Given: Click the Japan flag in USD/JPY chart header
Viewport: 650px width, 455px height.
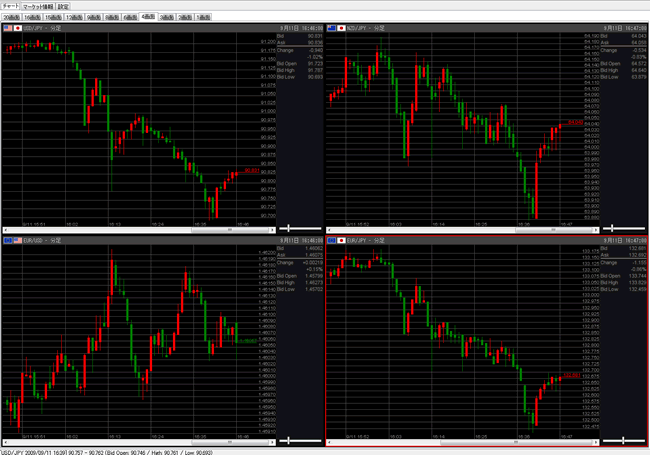Looking at the screenshot, I should click(x=18, y=28).
